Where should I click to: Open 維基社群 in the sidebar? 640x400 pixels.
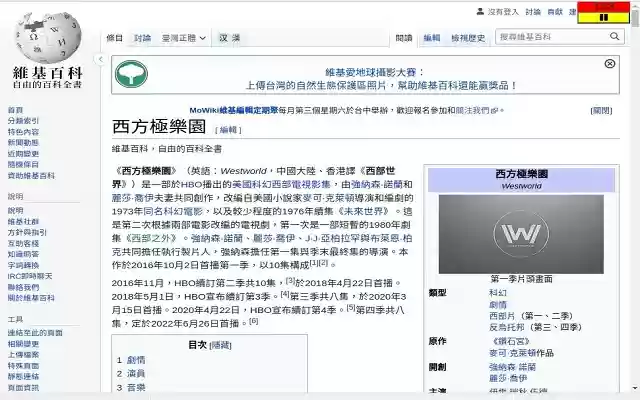(x=23, y=222)
